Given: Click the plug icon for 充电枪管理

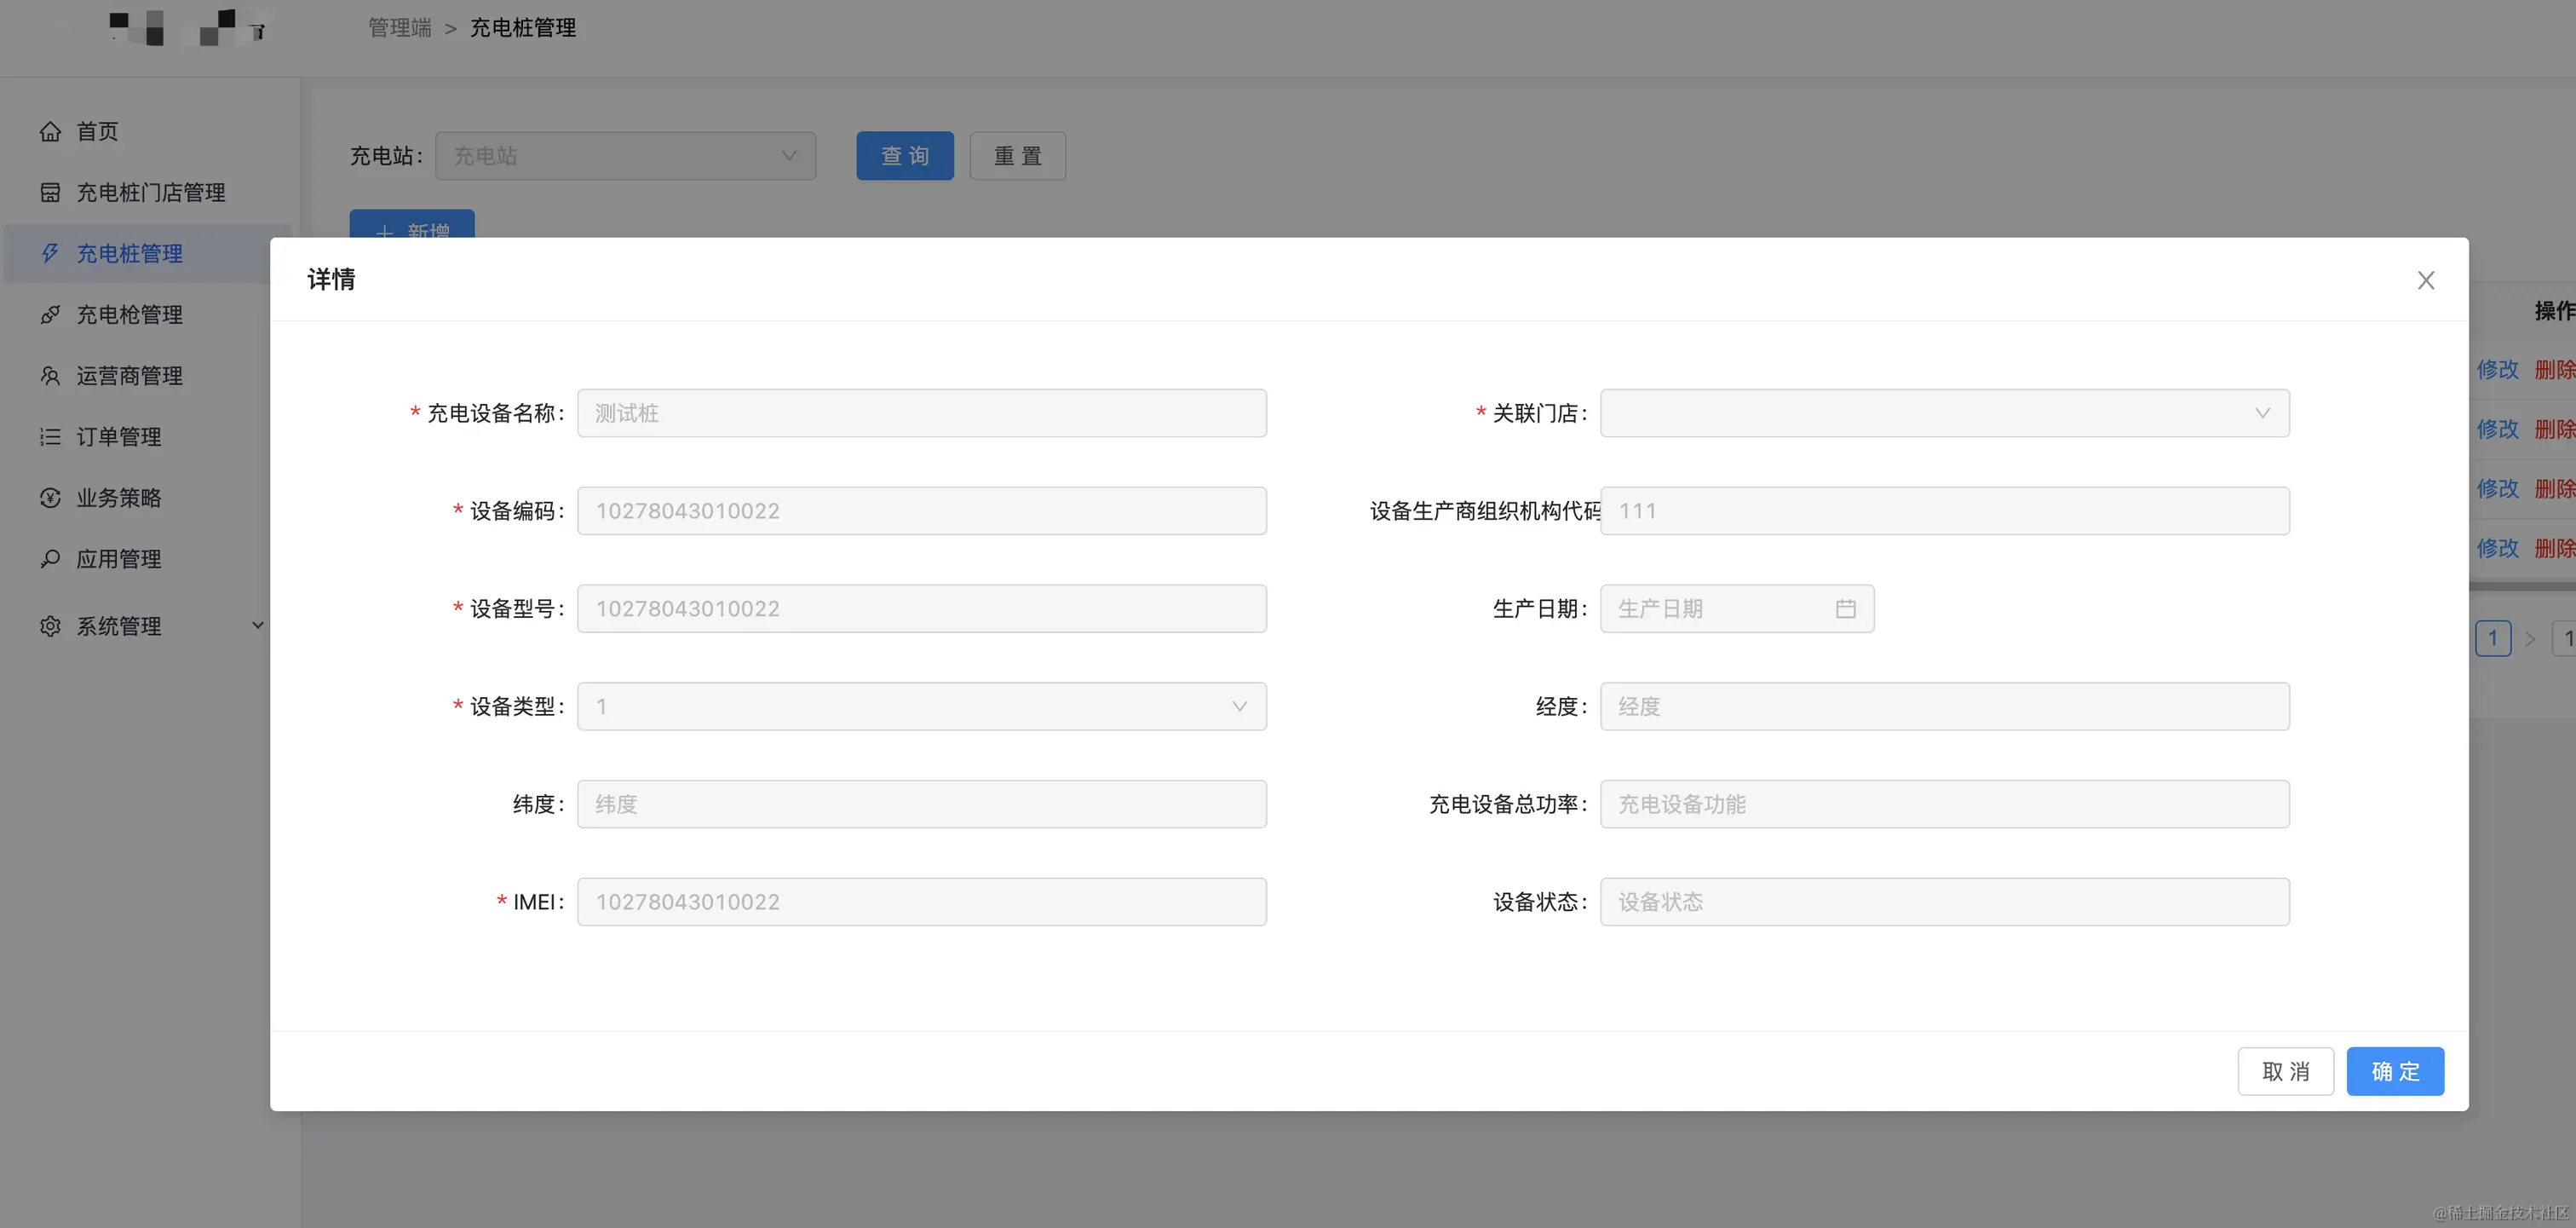Looking at the screenshot, I should coord(50,314).
